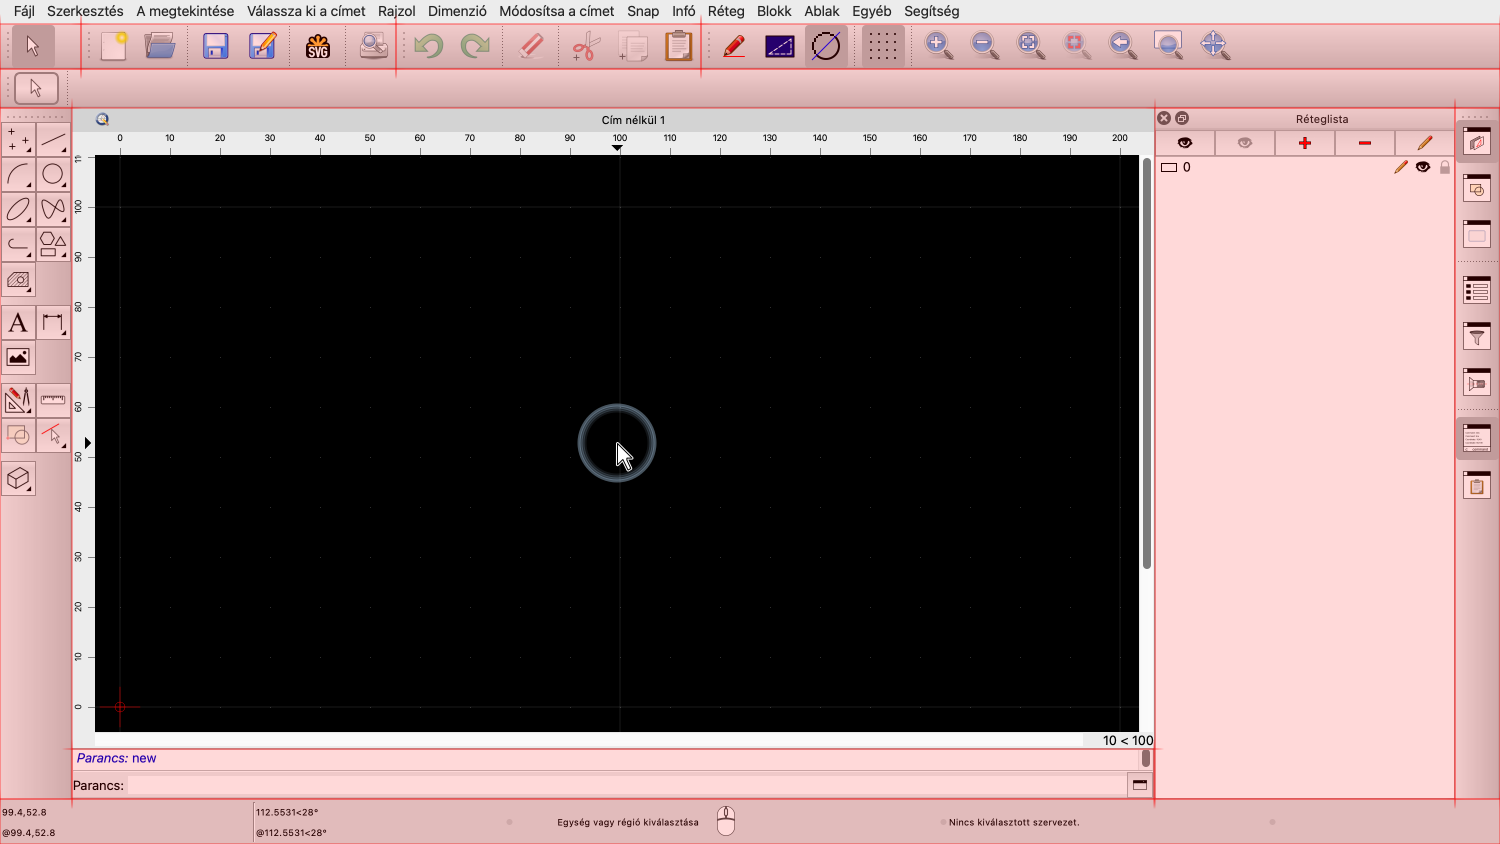
Task: Click the insert image tool
Action: click(18, 358)
